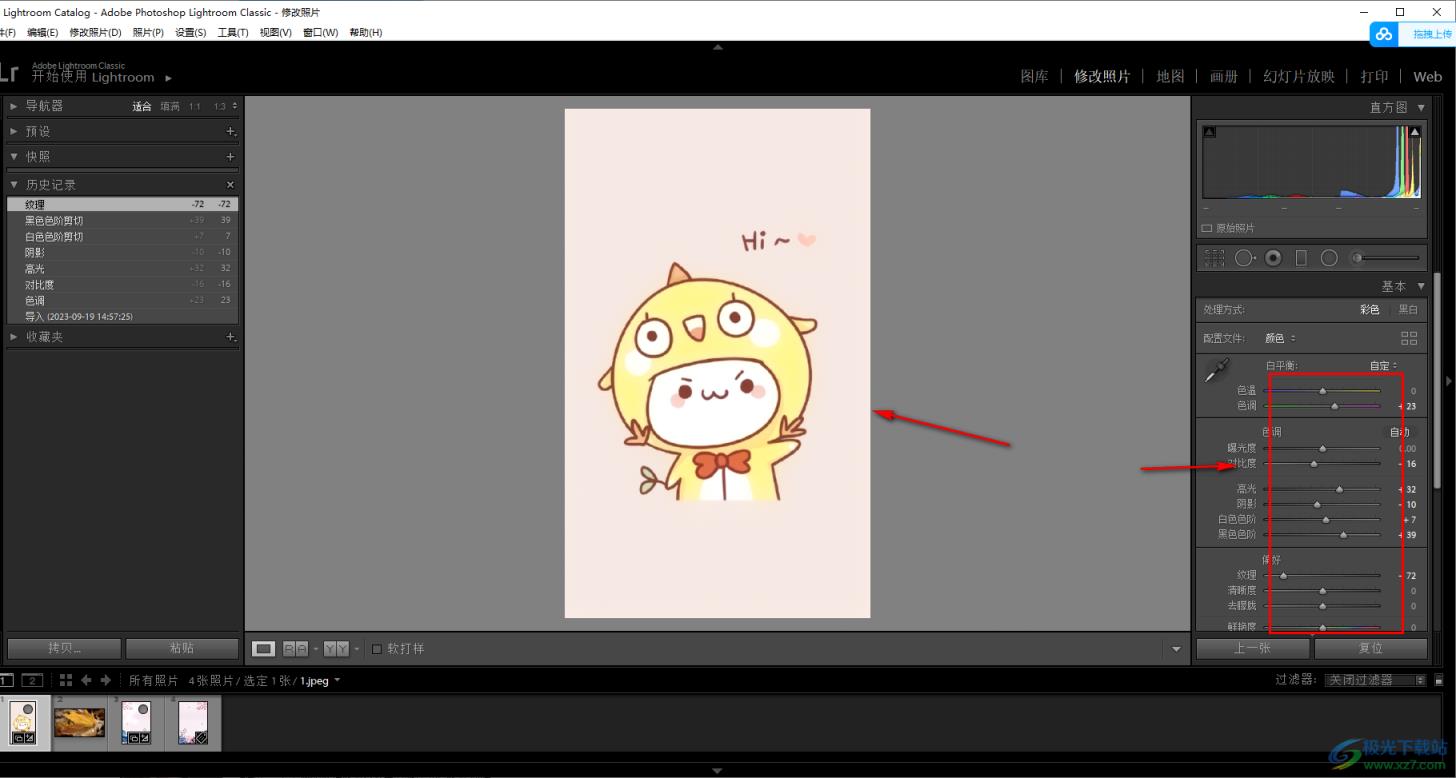1456x778 pixels.
Task: Toggle highlight clipping indicator in histogram
Action: pos(1415,132)
